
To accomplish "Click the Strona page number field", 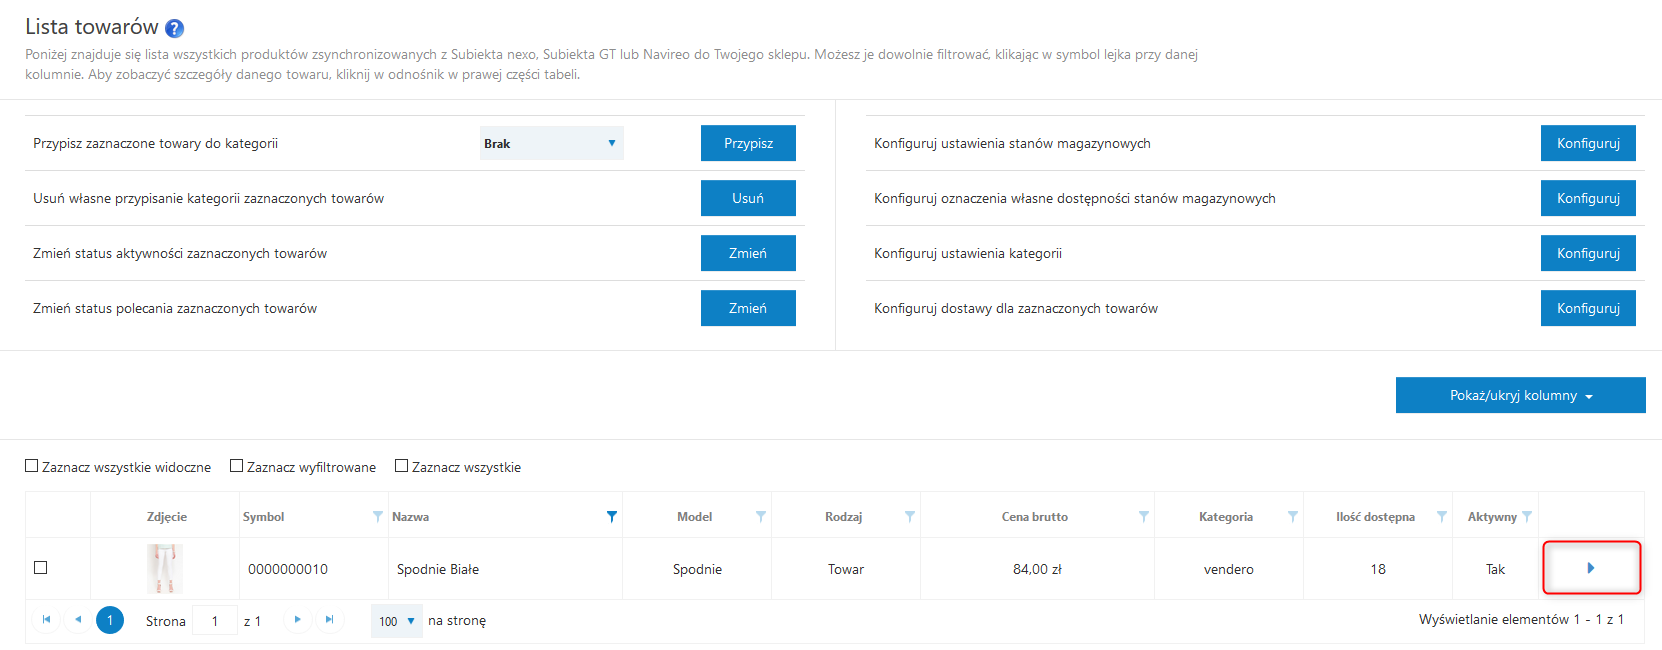I will pyautogui.click(x=215, y=621).
